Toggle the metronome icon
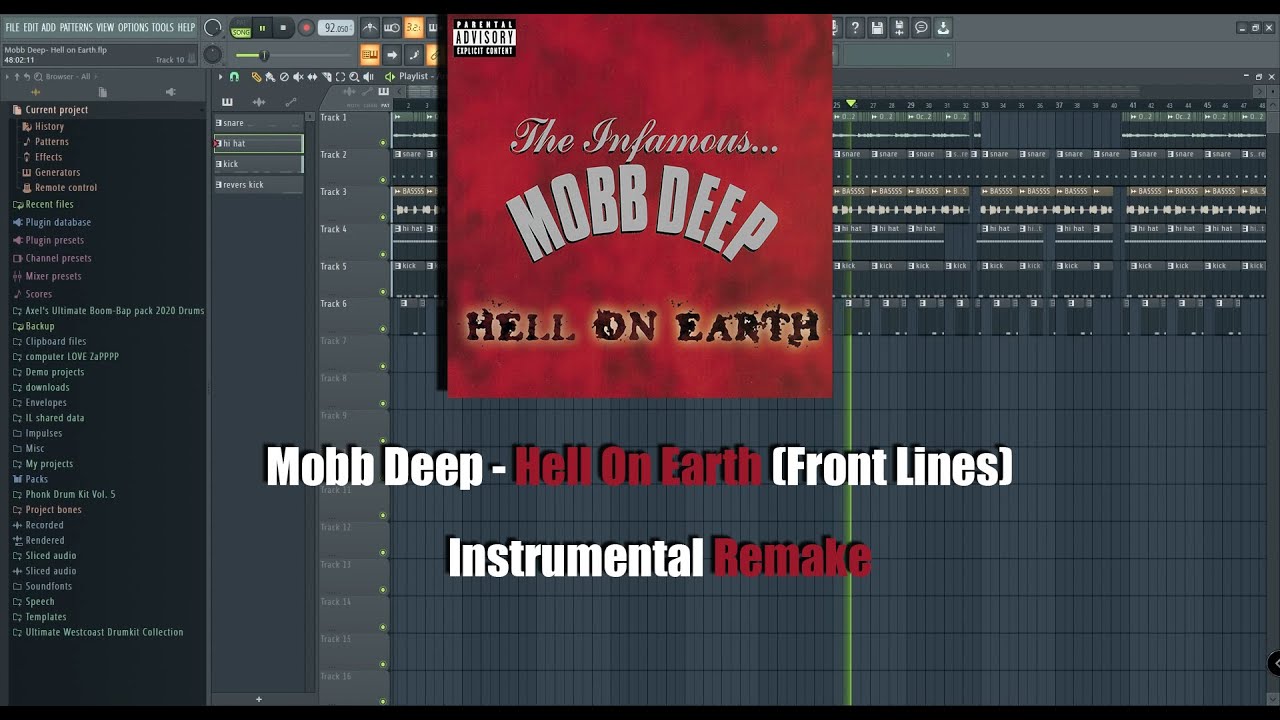 [370, 28]
